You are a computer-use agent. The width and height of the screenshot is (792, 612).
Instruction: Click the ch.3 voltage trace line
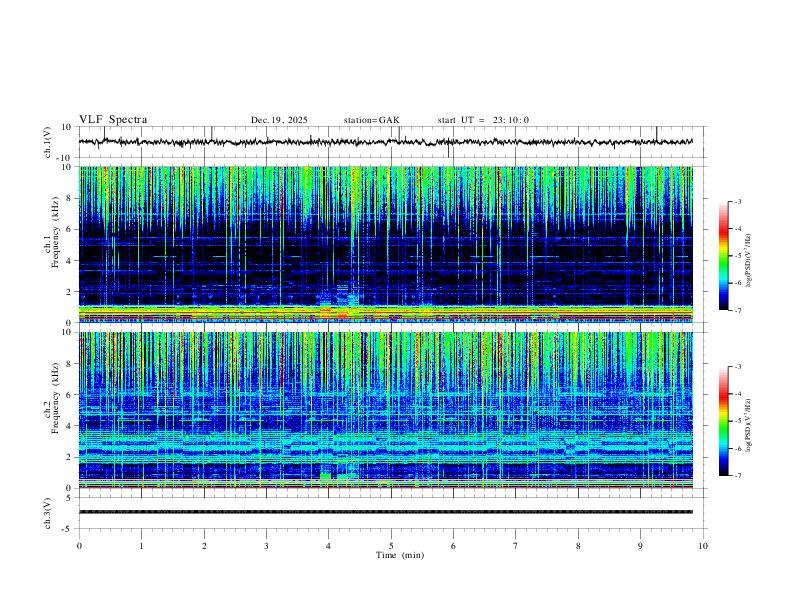click(385, 512)
